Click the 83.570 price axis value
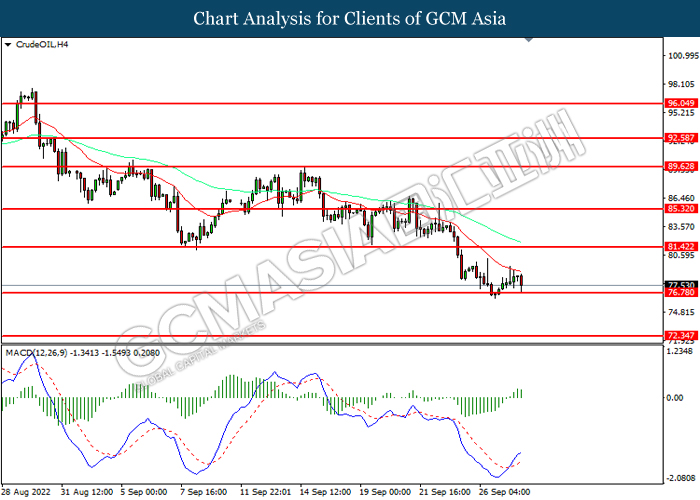The height and width of the screenshot is (500, 700). [x=681, y=227]
